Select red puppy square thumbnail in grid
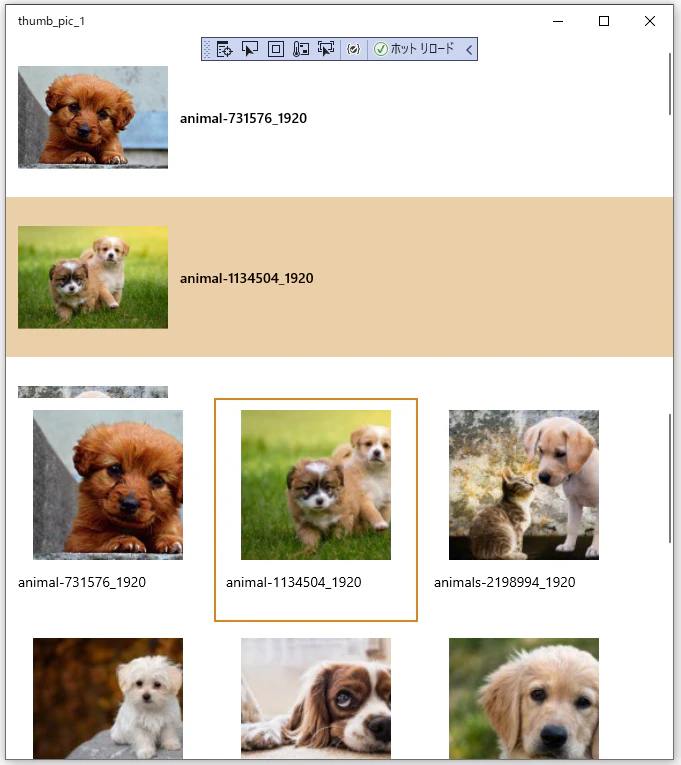Viewport: 681px width, 765px height. tap(108, 485)
